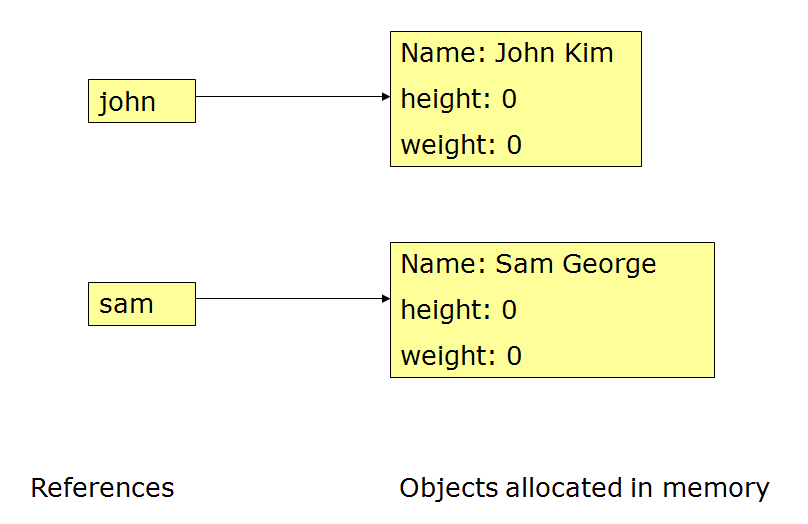Select height field in Sam George object
The image size is (808, 524).
click(459, 311)
